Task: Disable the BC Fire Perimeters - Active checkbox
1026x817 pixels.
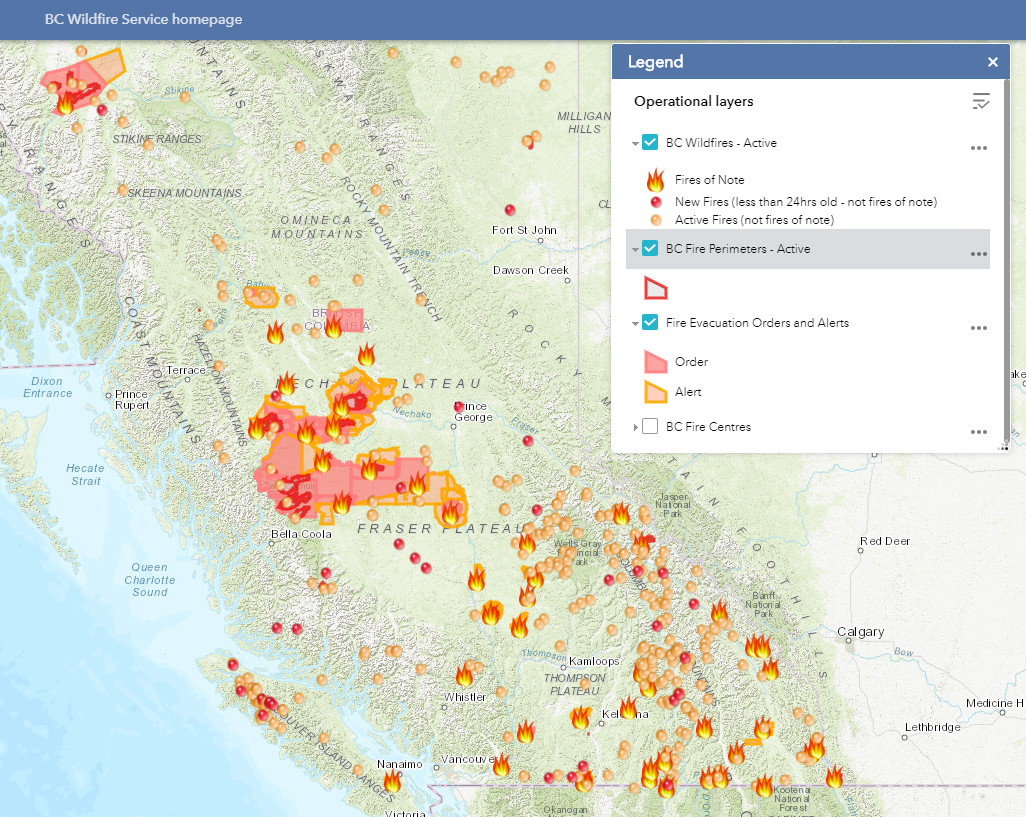Action: pos(650,249)
